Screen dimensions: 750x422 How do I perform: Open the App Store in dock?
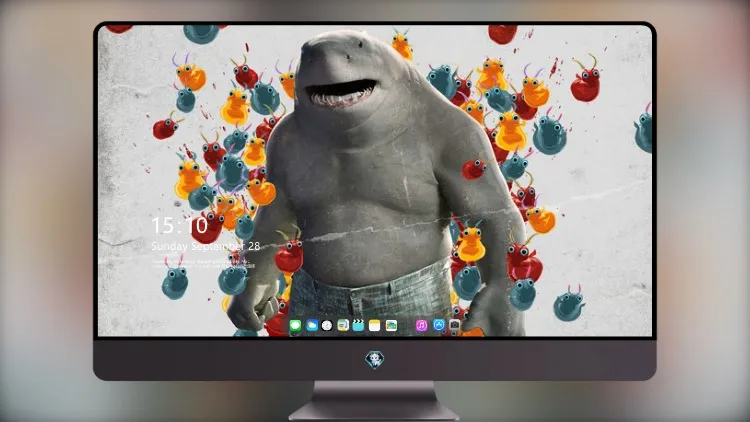pos(439,325)
